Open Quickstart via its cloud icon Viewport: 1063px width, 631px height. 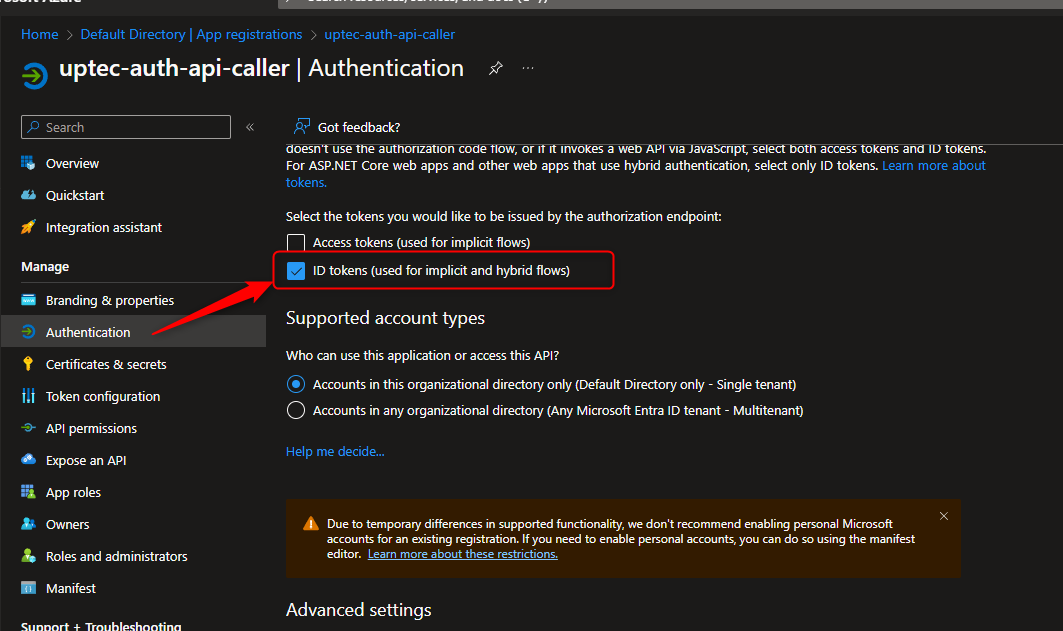29,195
